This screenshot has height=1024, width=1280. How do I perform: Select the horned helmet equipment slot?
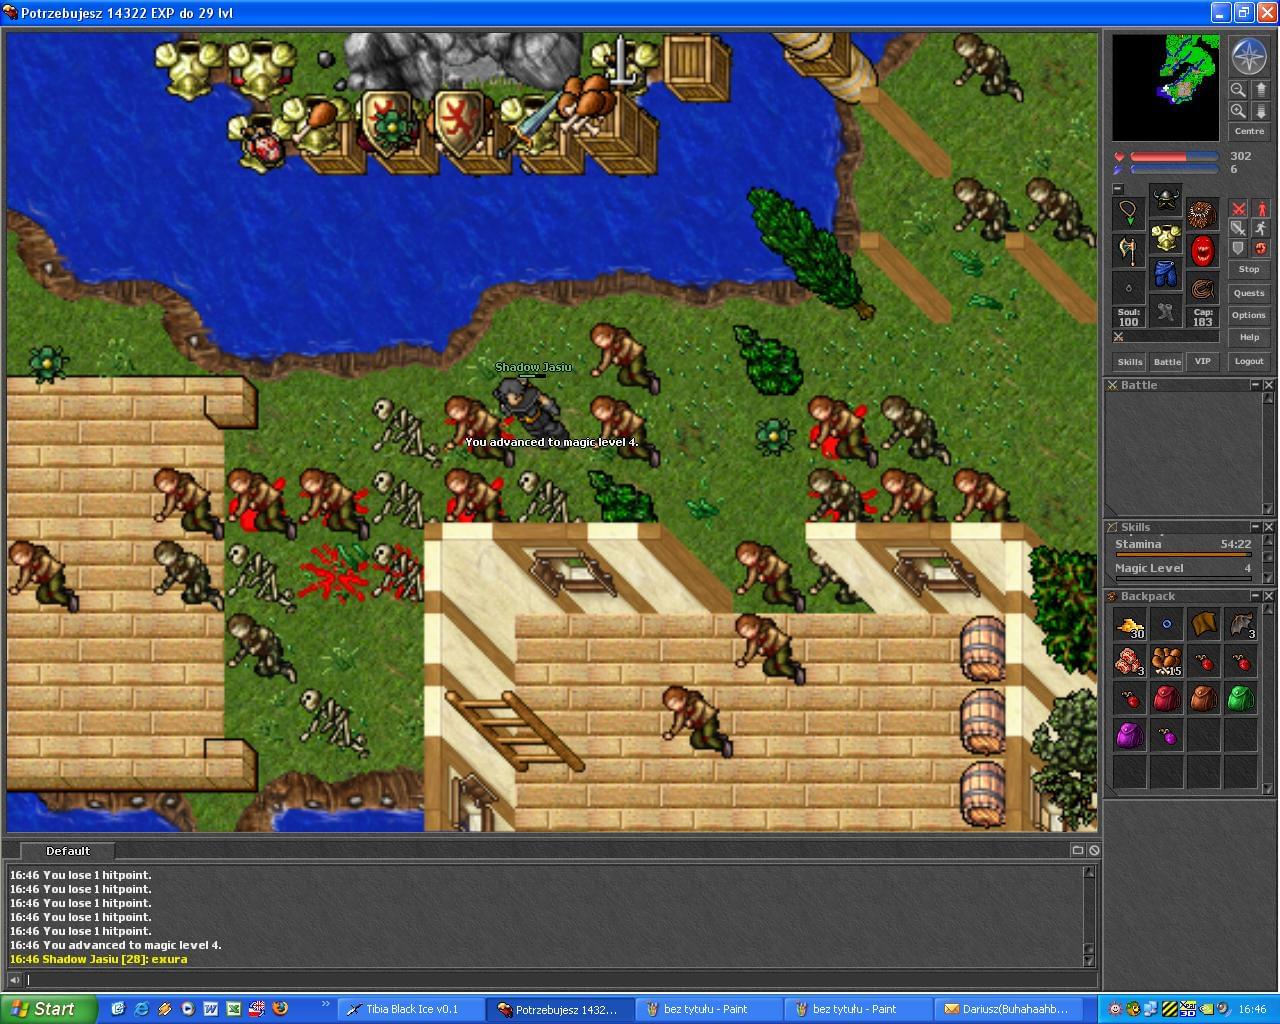click(x=1166, y=200)
